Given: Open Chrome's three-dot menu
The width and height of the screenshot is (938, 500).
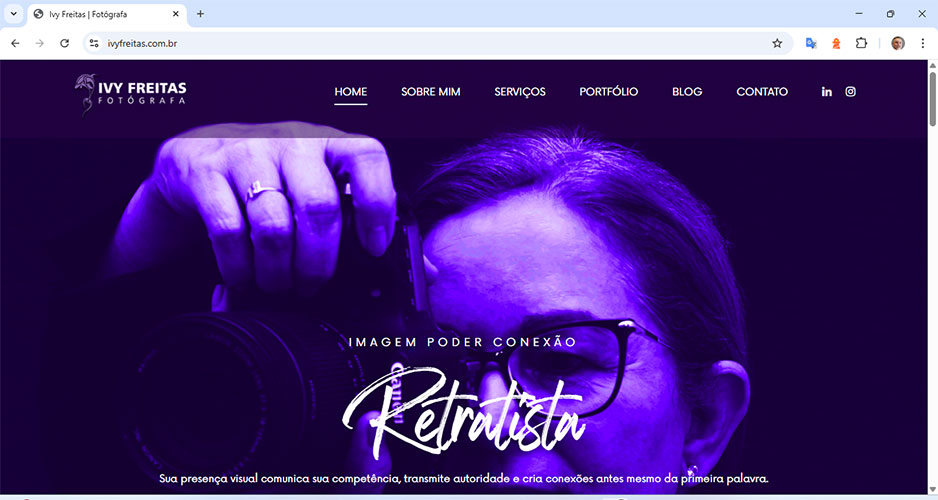Looking at the screenshot, I should 922,43.
